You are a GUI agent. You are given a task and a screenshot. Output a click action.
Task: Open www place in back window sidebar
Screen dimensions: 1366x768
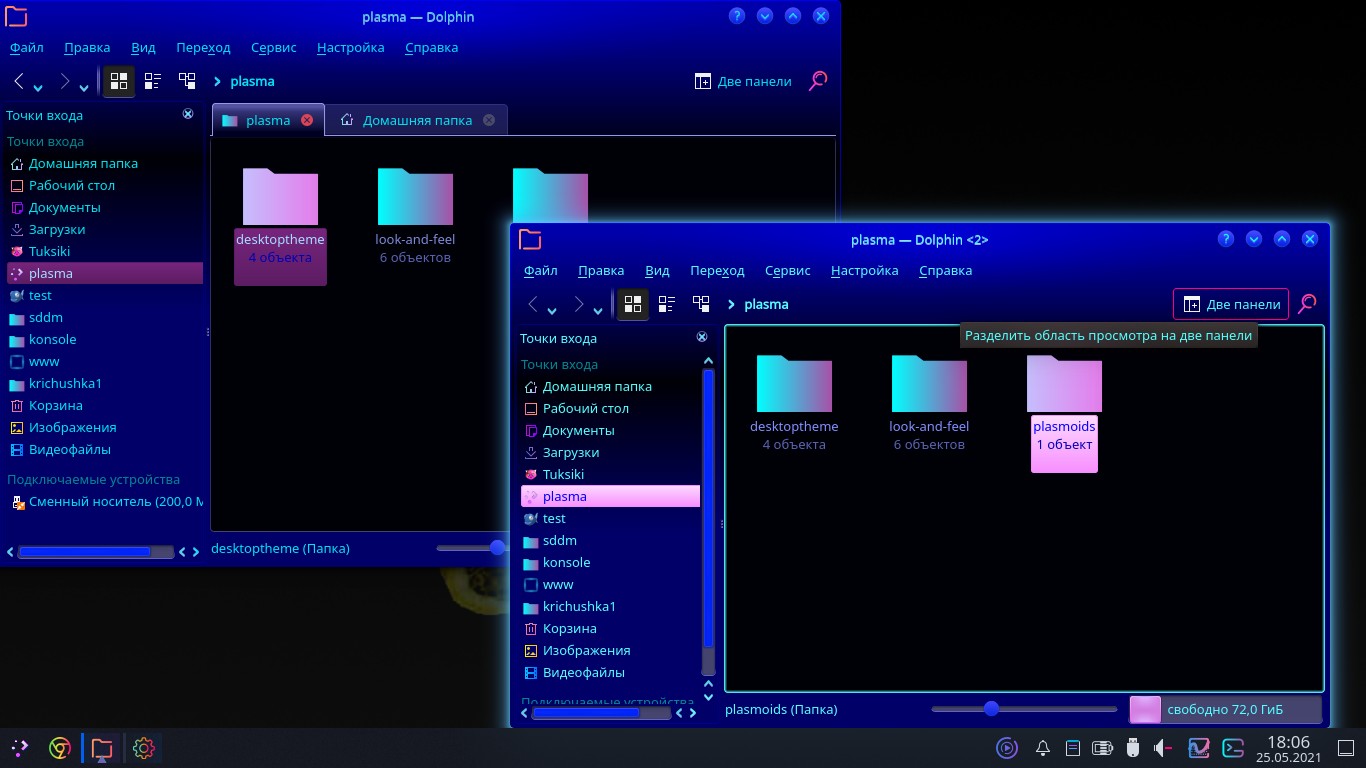(x=105, y=361)
